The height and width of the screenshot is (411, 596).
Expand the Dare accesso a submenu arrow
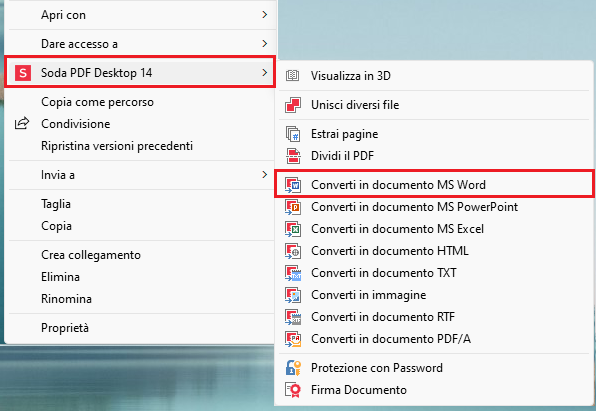[265, 44]
